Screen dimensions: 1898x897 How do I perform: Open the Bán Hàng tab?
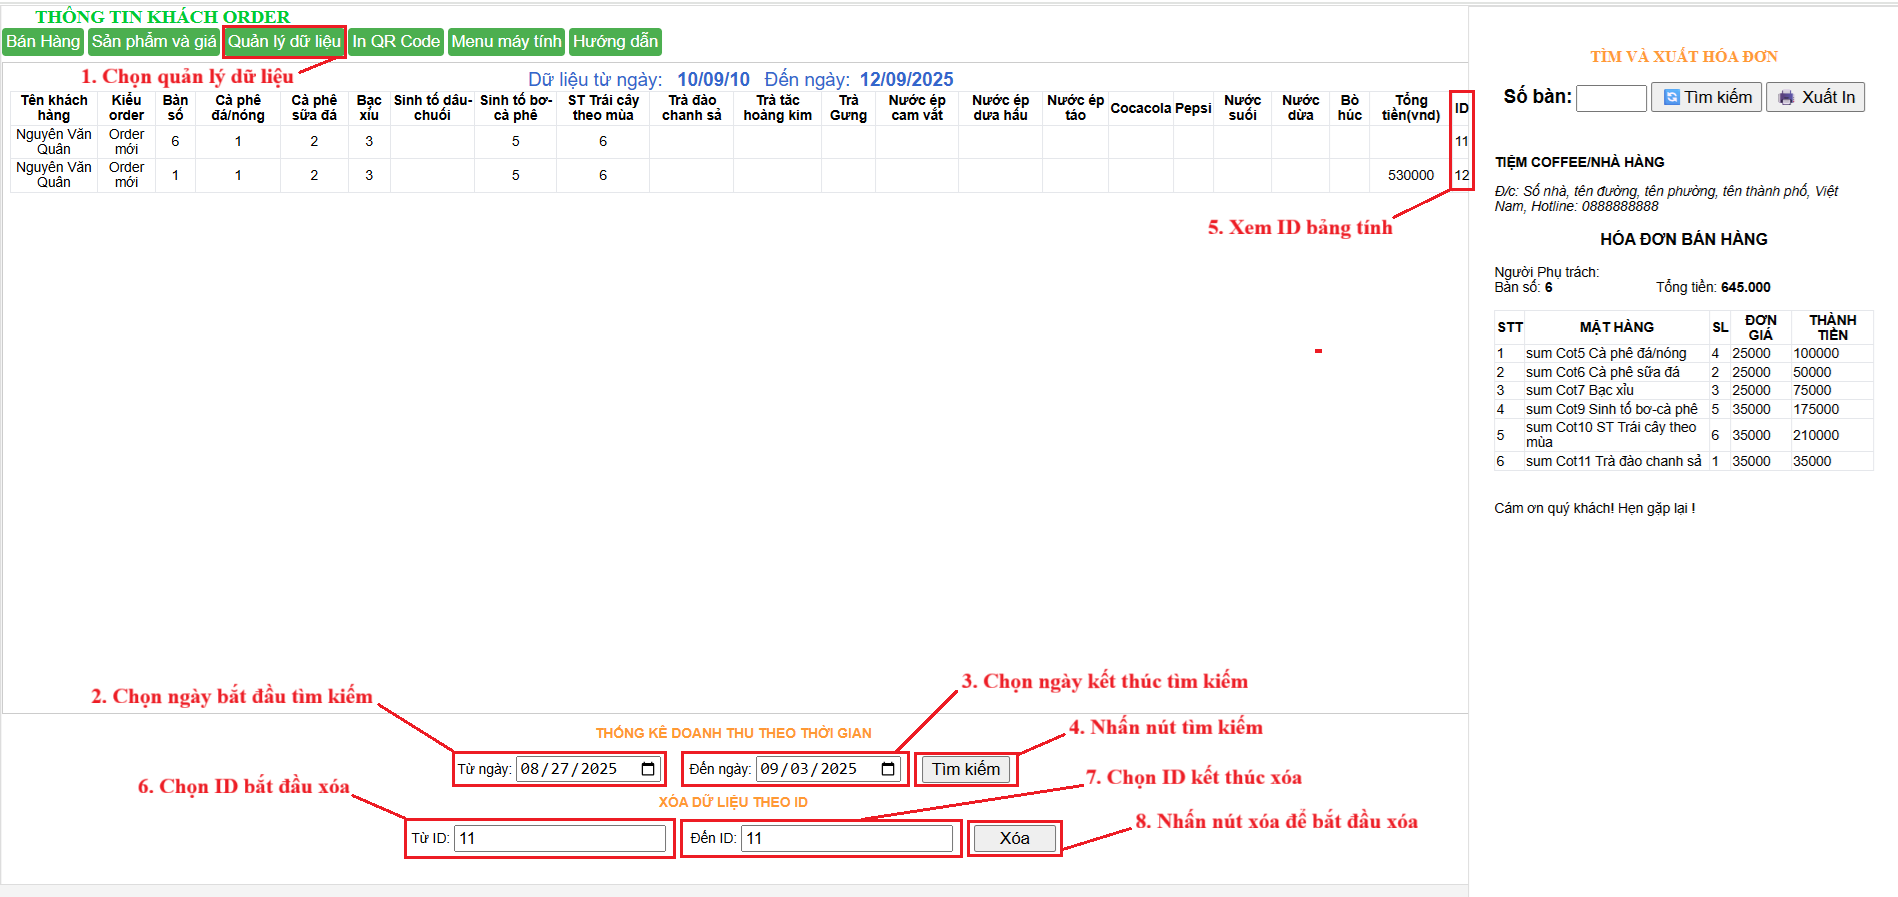pyautogui.click(x=43, y=41)
